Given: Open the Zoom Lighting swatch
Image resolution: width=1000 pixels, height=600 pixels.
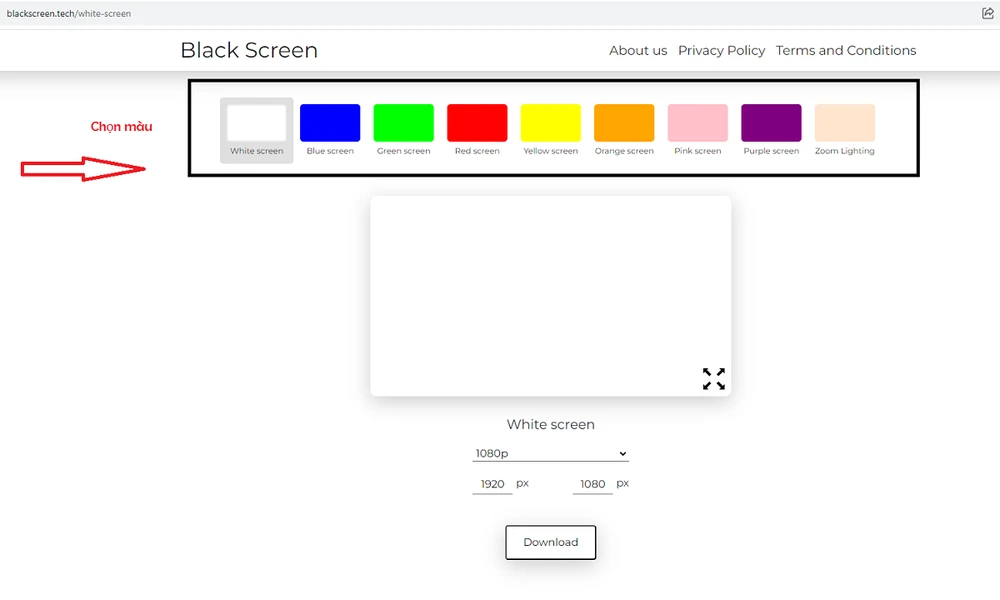Looking at the screenshot, I should pyautogui.click(x=844, y=130).
